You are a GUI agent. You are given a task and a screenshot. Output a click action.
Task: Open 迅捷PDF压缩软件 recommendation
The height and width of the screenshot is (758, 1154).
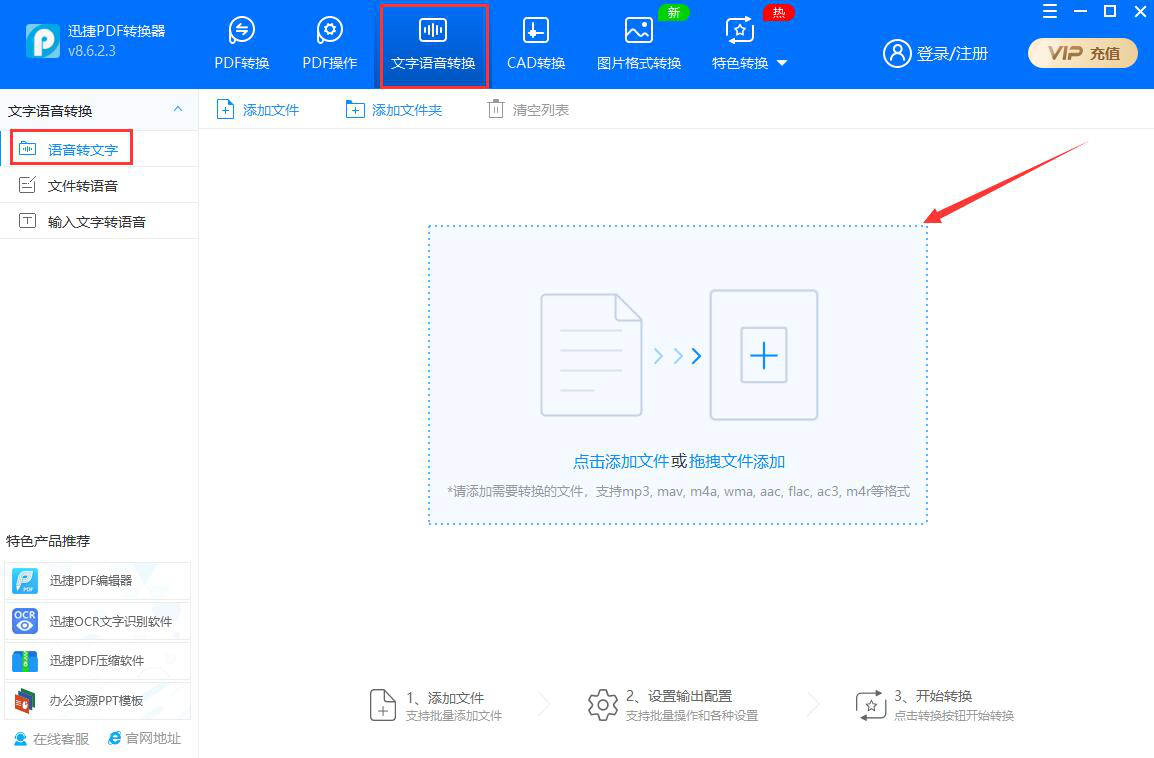click(97, 661)
